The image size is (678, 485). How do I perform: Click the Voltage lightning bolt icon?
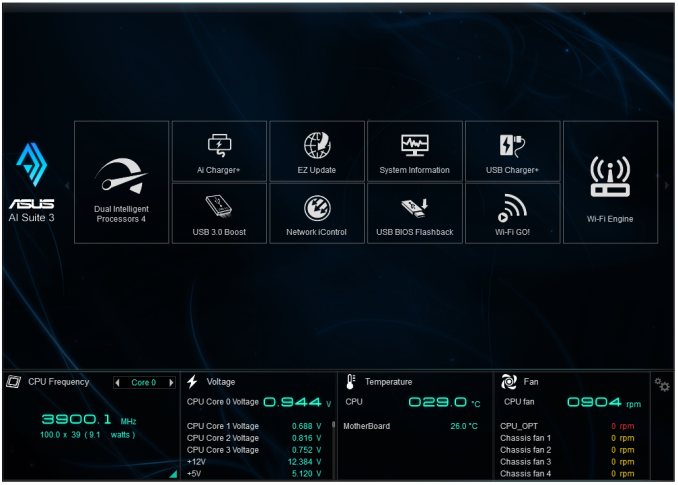[x=192, y=382]
